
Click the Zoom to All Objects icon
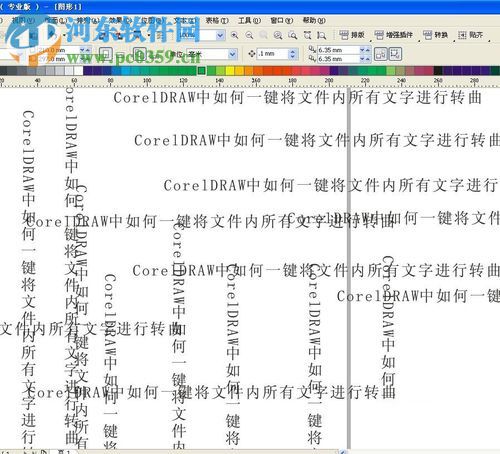(278, 35)
